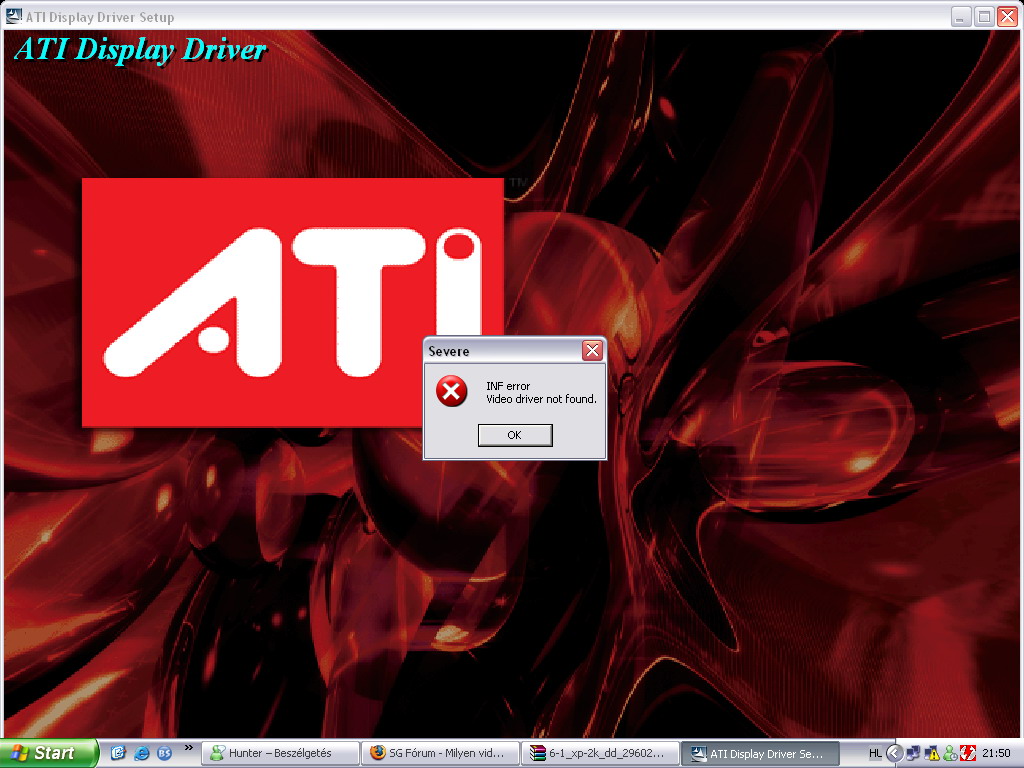
Task: Expand hidden system tray icons arrow
Action: point(895,753)
